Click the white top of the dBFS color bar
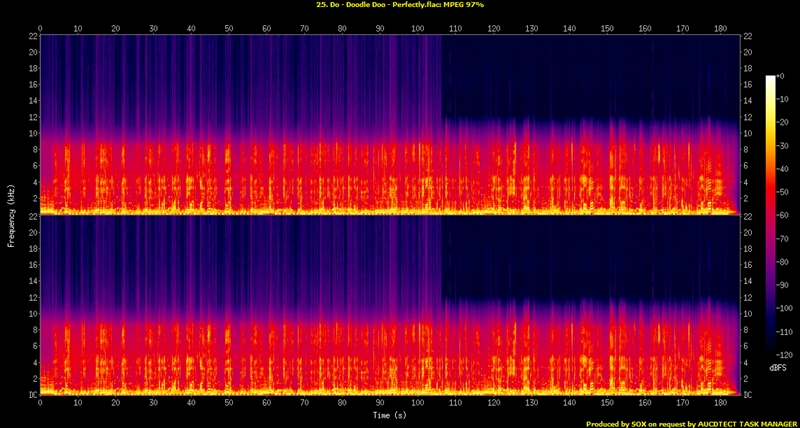 [769, 79]
